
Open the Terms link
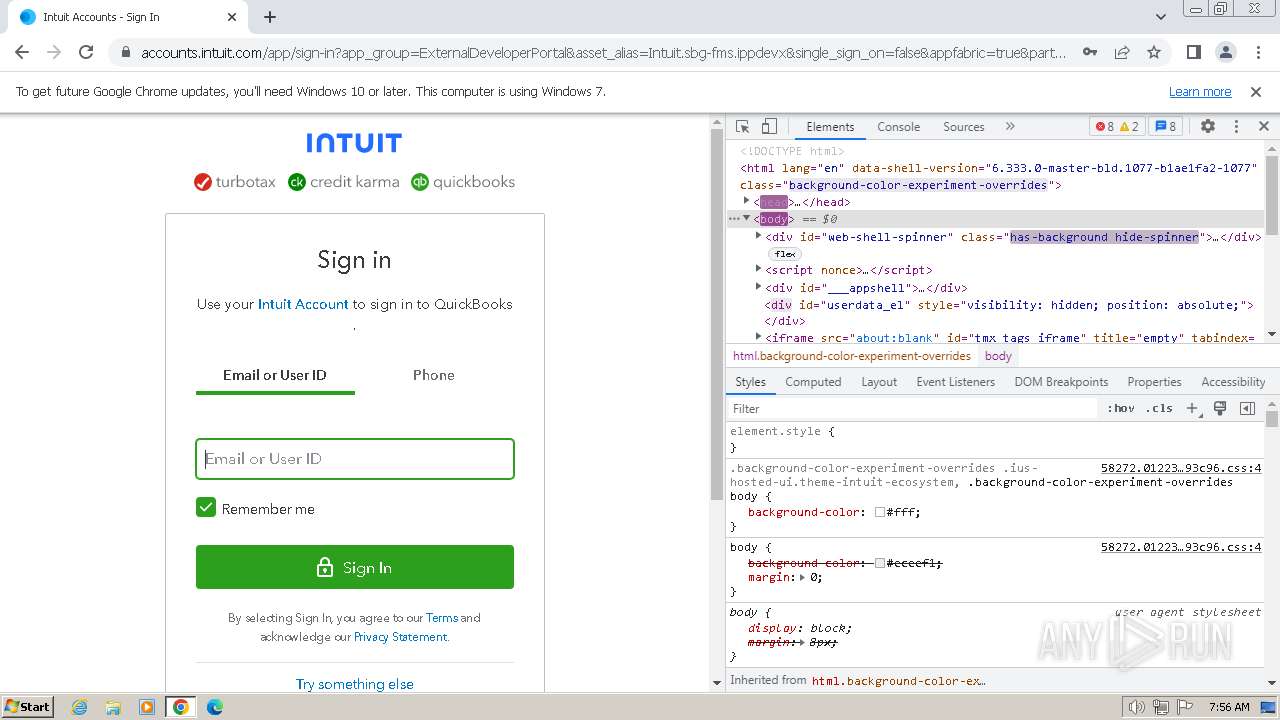click(x=442, y=618)
